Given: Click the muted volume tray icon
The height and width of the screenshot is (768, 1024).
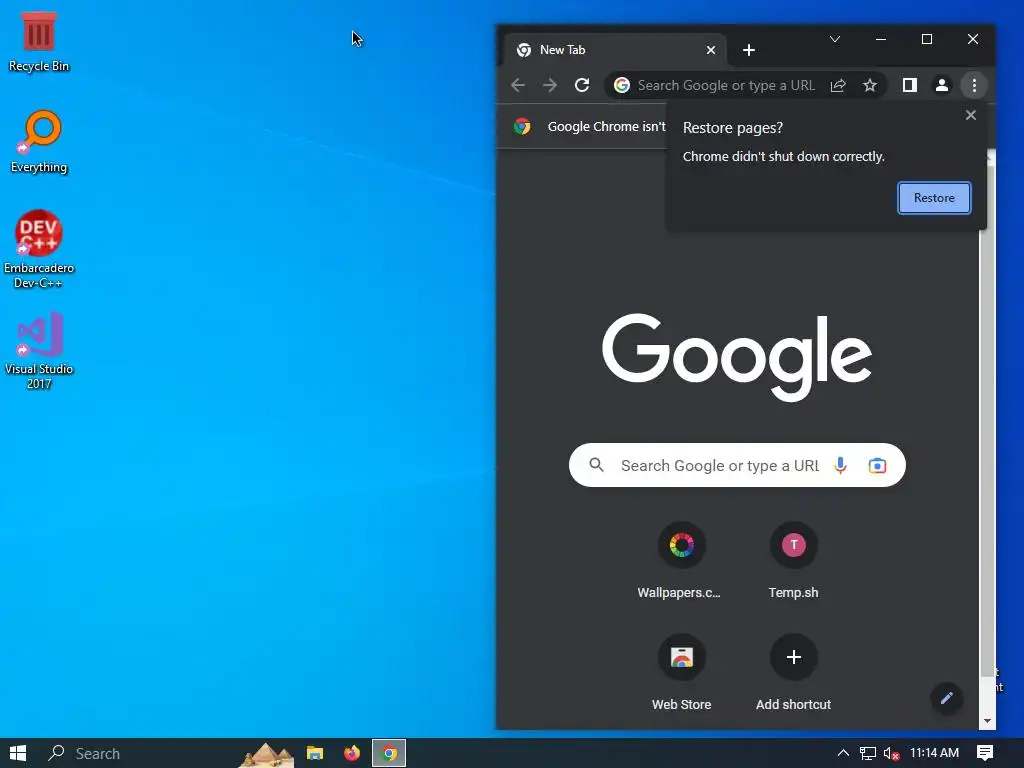Looking at the screenshot, I should (x=891, y=753).
